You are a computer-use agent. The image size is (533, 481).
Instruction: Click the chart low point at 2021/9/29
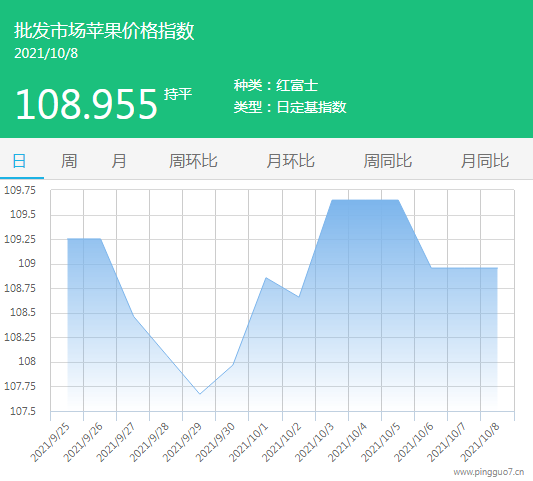click(200, 394)
